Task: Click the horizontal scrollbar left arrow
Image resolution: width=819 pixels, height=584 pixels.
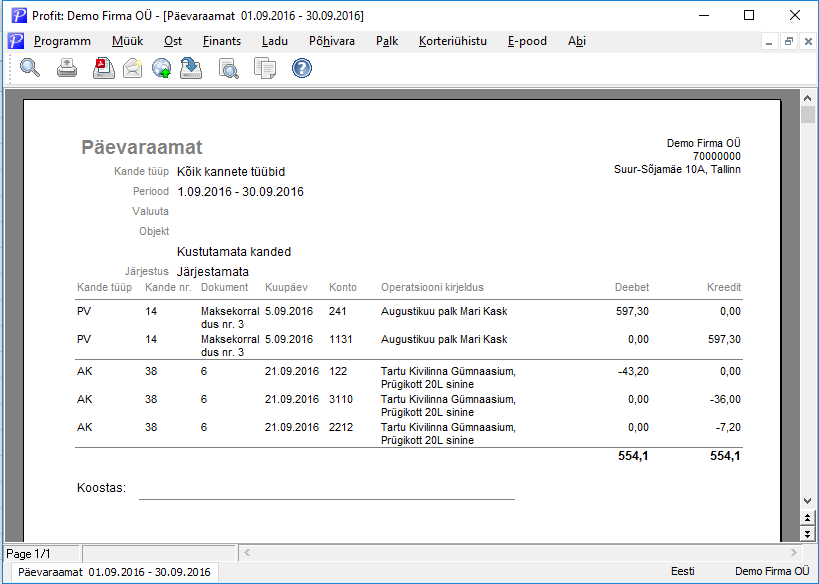Action: pos(247,553)
